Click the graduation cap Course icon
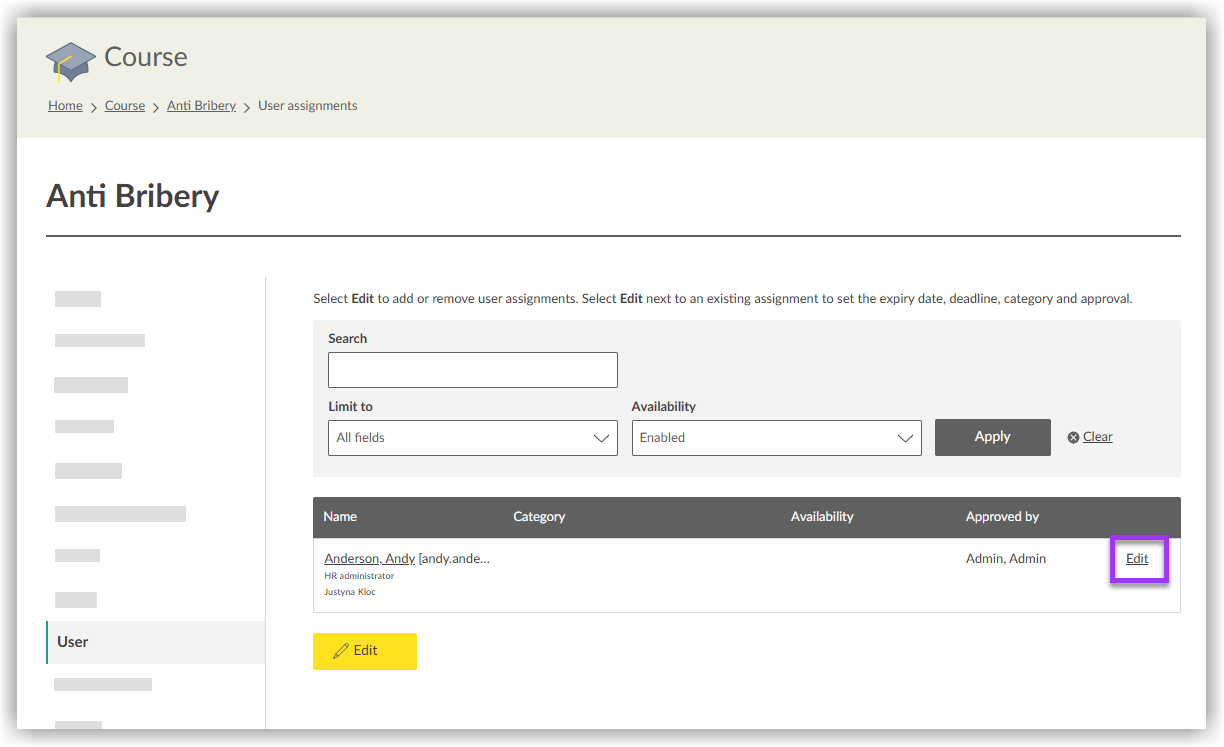The height and width of the screenshot is (747, 1224). click(x=71, y=61)
